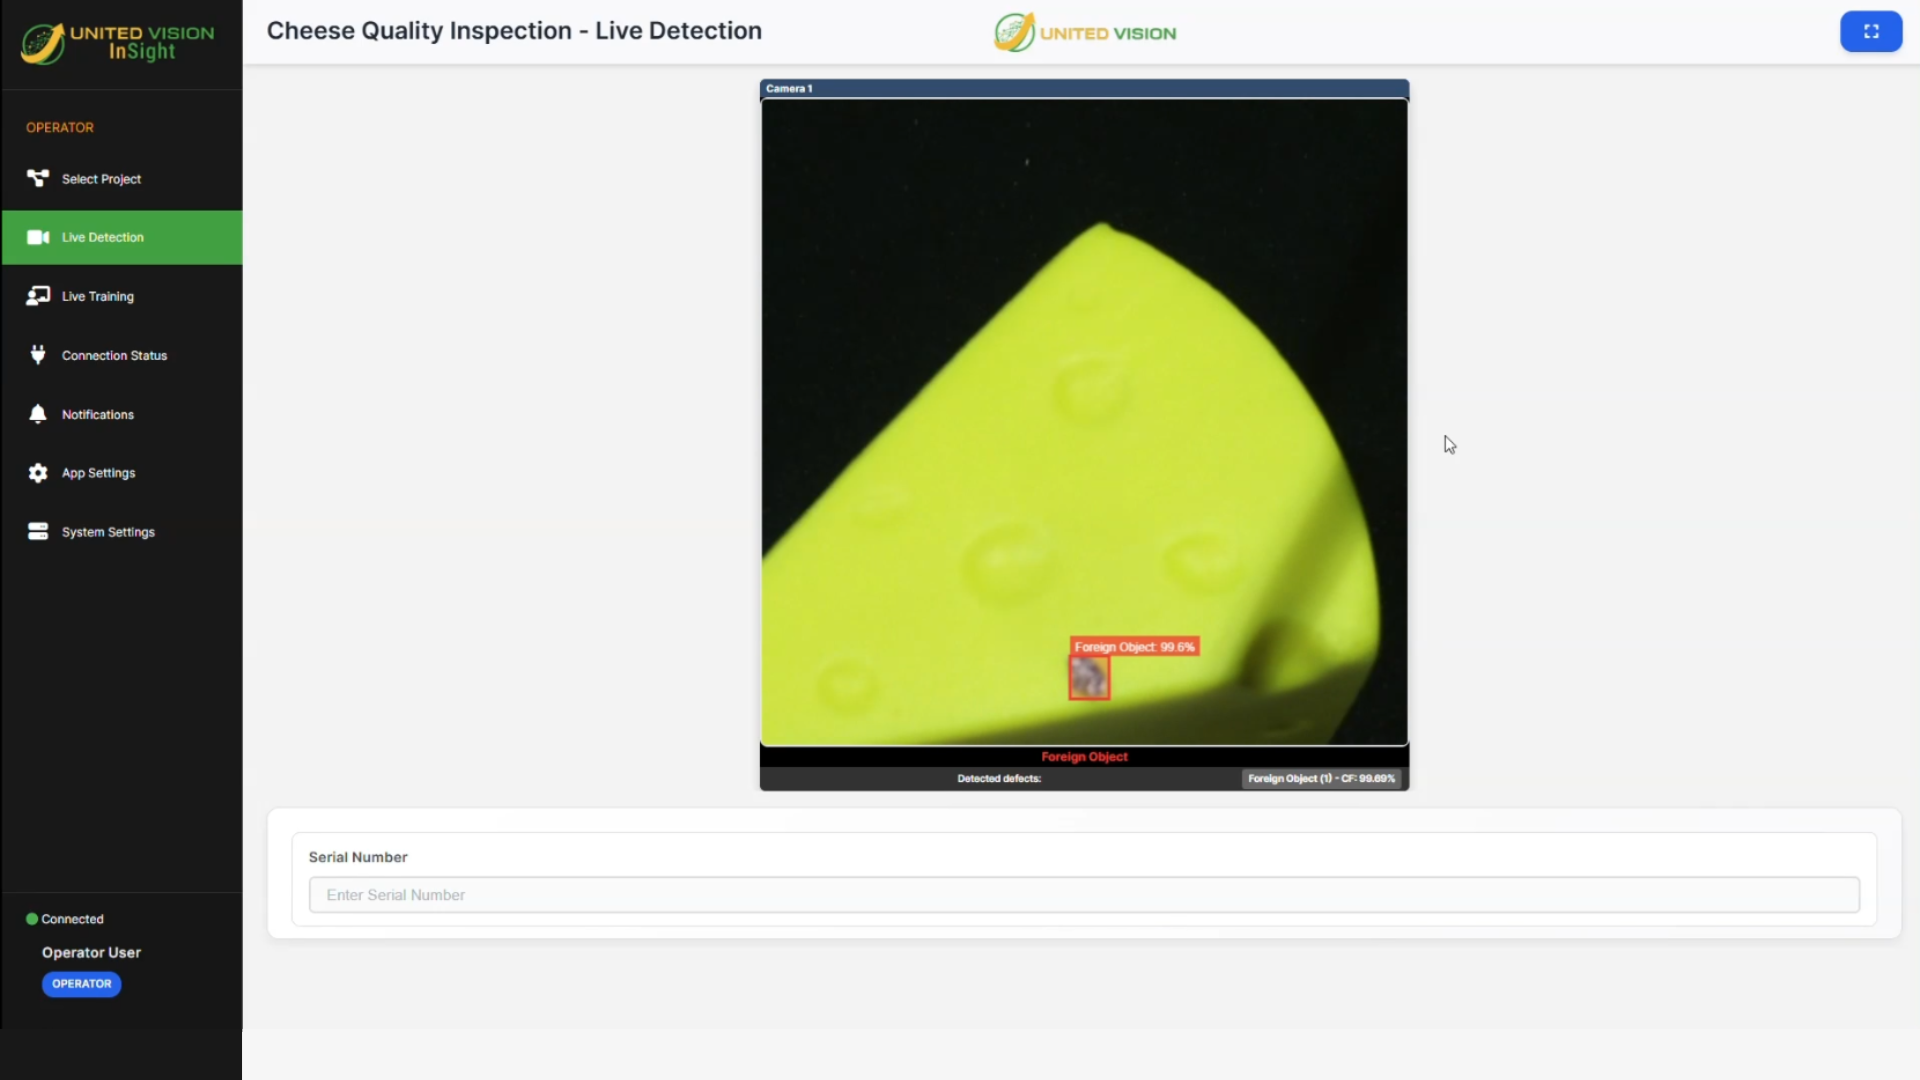Open App Settings menu item
The height and width of the screenshot is (1080, 1920).
122,473
